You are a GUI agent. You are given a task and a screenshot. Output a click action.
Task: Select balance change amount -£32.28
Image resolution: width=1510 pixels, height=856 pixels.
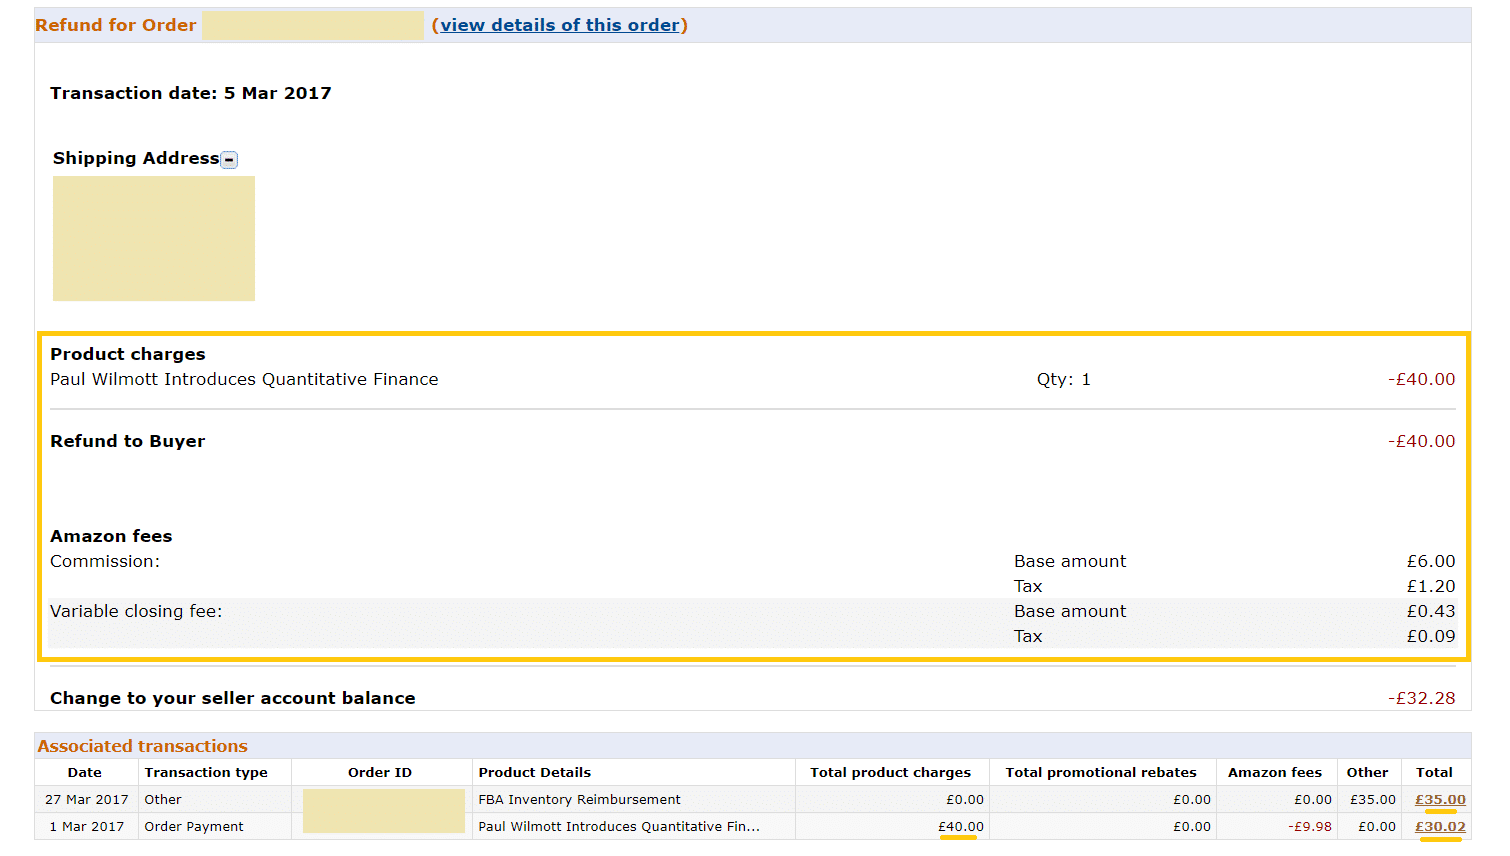[x=1422, y=698]
